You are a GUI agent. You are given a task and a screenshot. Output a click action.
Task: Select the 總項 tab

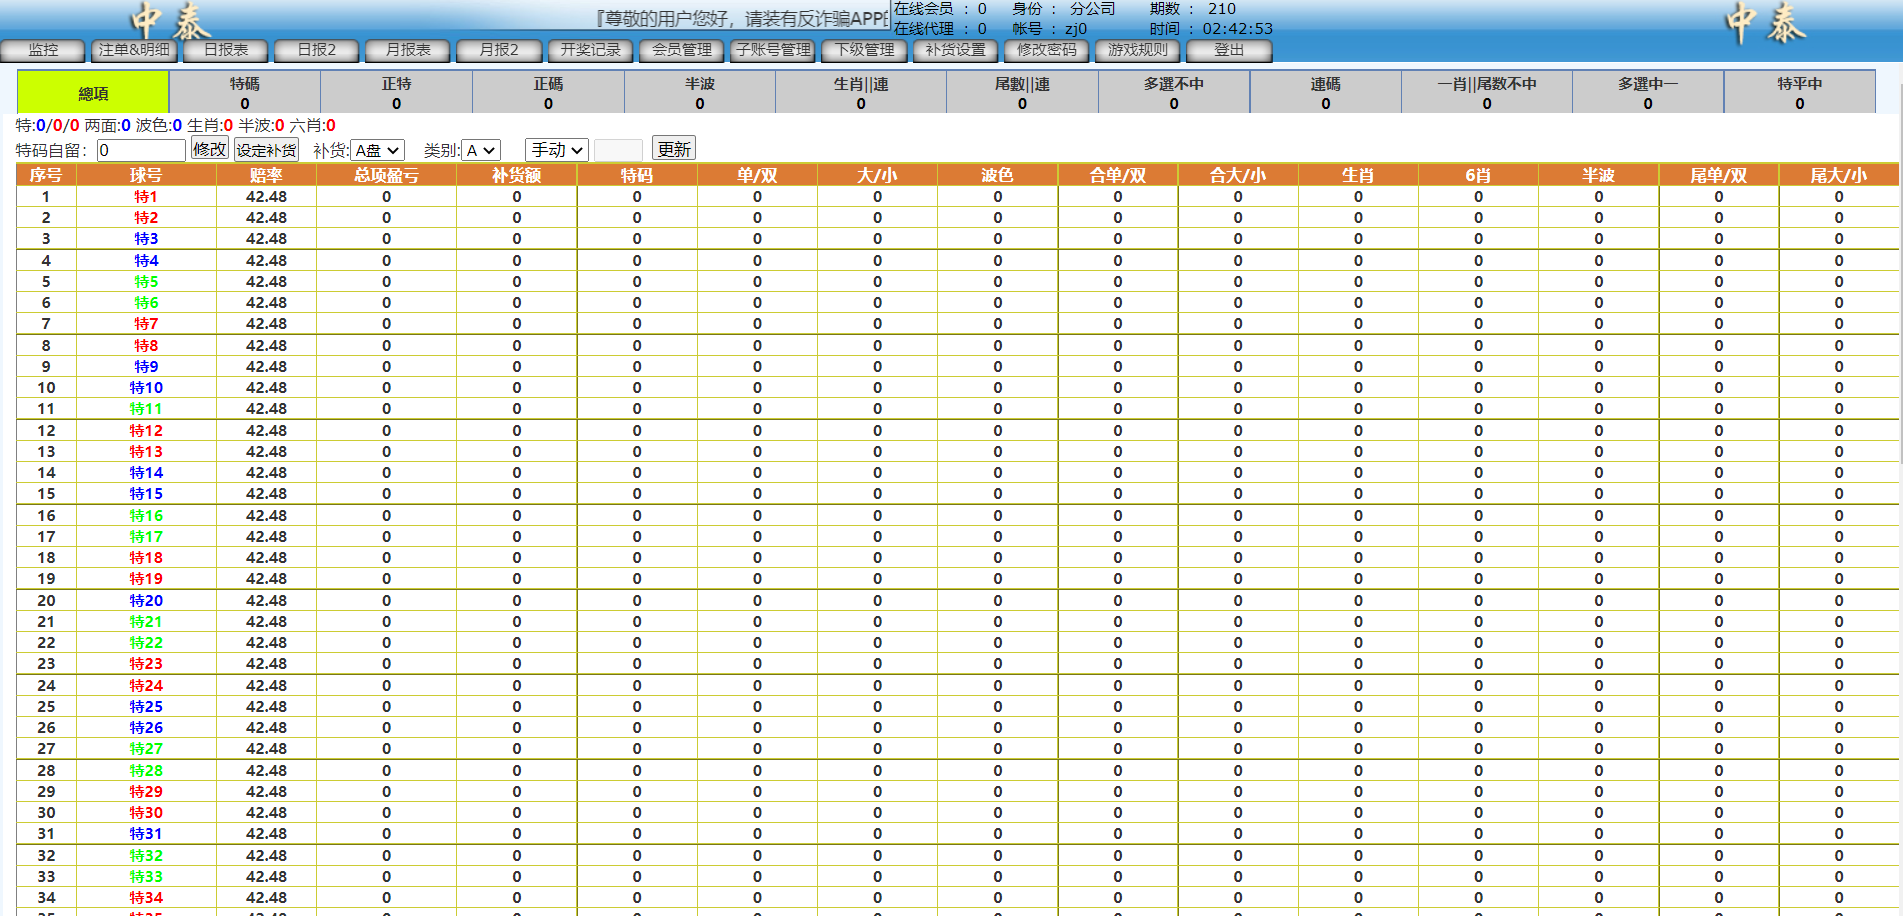[x=93, y=93]
